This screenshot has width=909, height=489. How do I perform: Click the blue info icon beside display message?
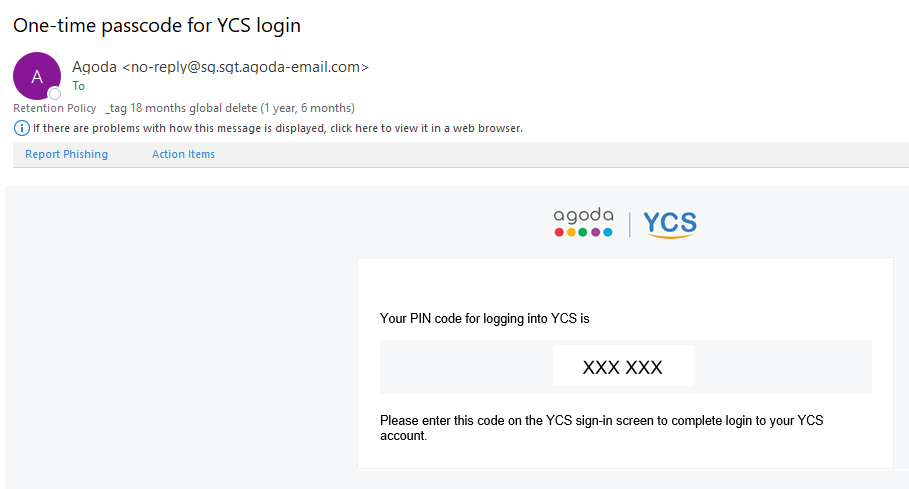(21, 128)
